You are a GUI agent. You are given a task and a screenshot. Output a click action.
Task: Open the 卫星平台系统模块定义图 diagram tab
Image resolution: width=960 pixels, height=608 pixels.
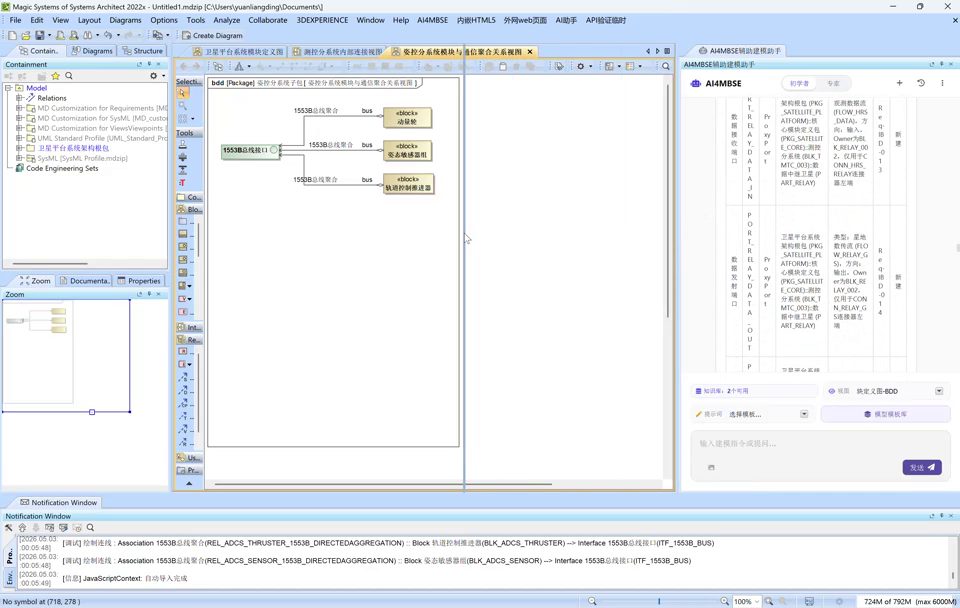[238, 51]
